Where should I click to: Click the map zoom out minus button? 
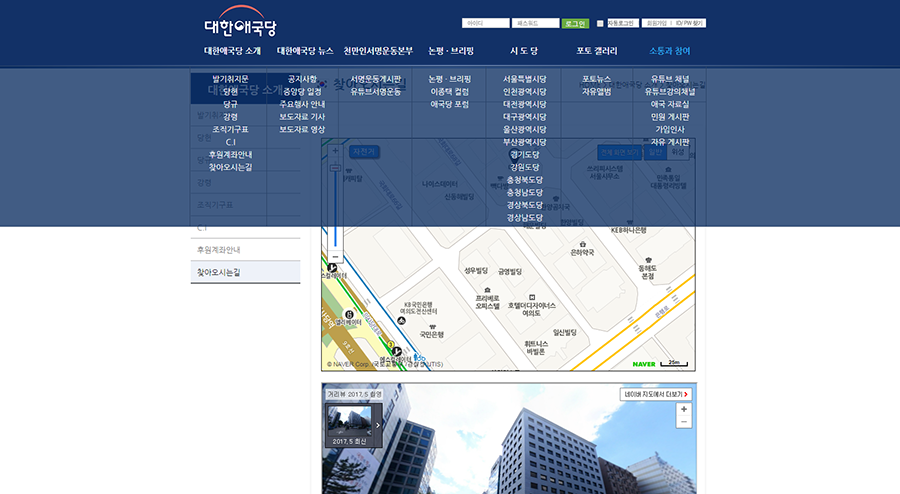(x=335, y=257)
